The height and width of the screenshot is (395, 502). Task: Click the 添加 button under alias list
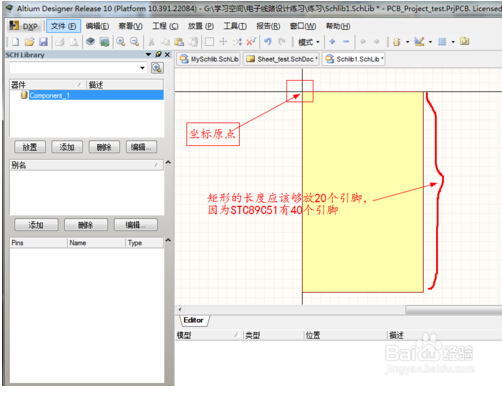point(36,225)
